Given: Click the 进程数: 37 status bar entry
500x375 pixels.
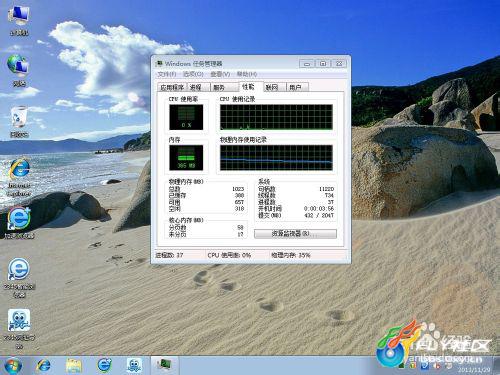Looking at the screenshot, I should pyautogui.click(x=169, y=255).
